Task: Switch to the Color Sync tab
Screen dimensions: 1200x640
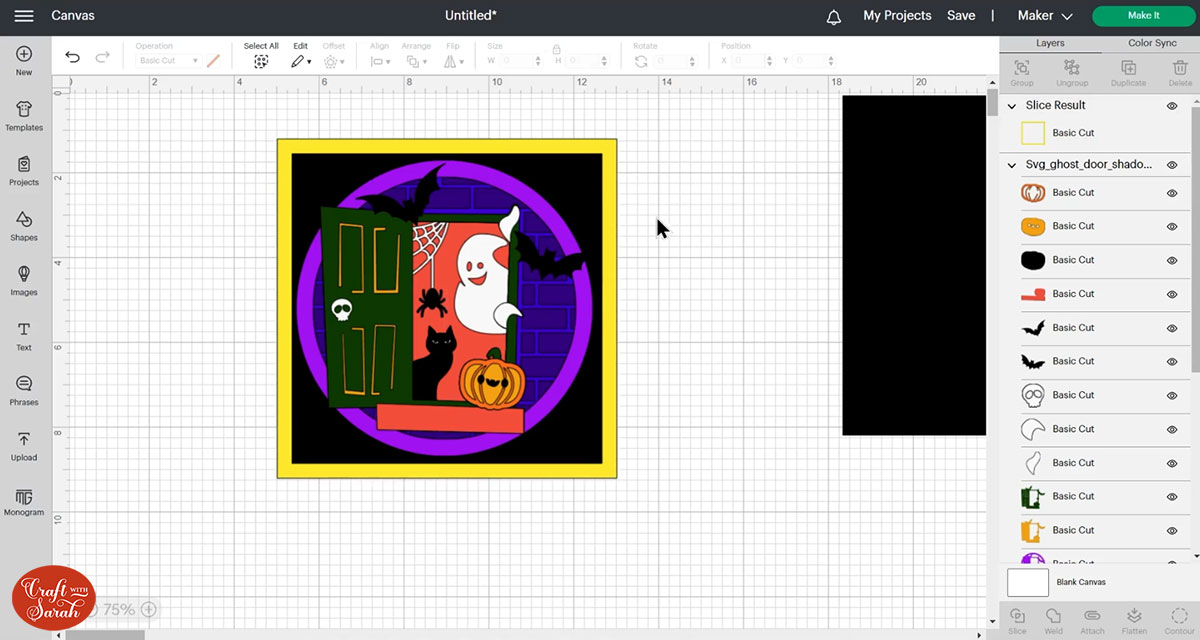Action: pyautogui.click(x=1152, y=43)
